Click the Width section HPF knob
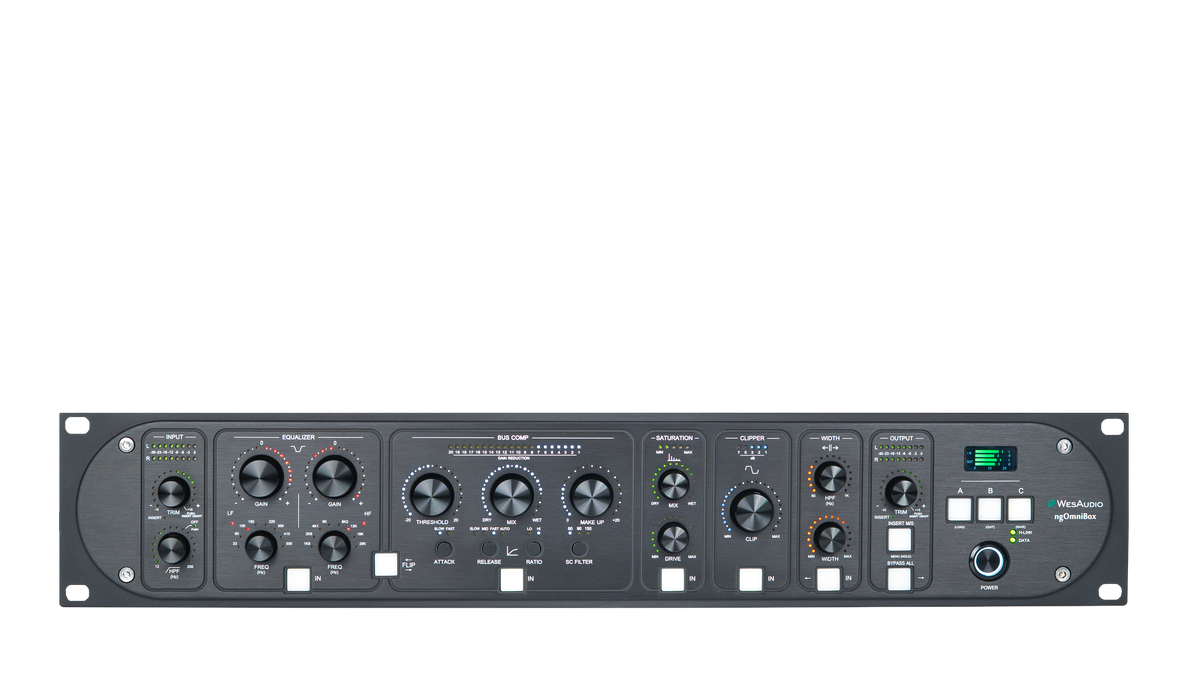Image resolution: width=1200 pixels, height=675 pixels. (x=829, y=477)
